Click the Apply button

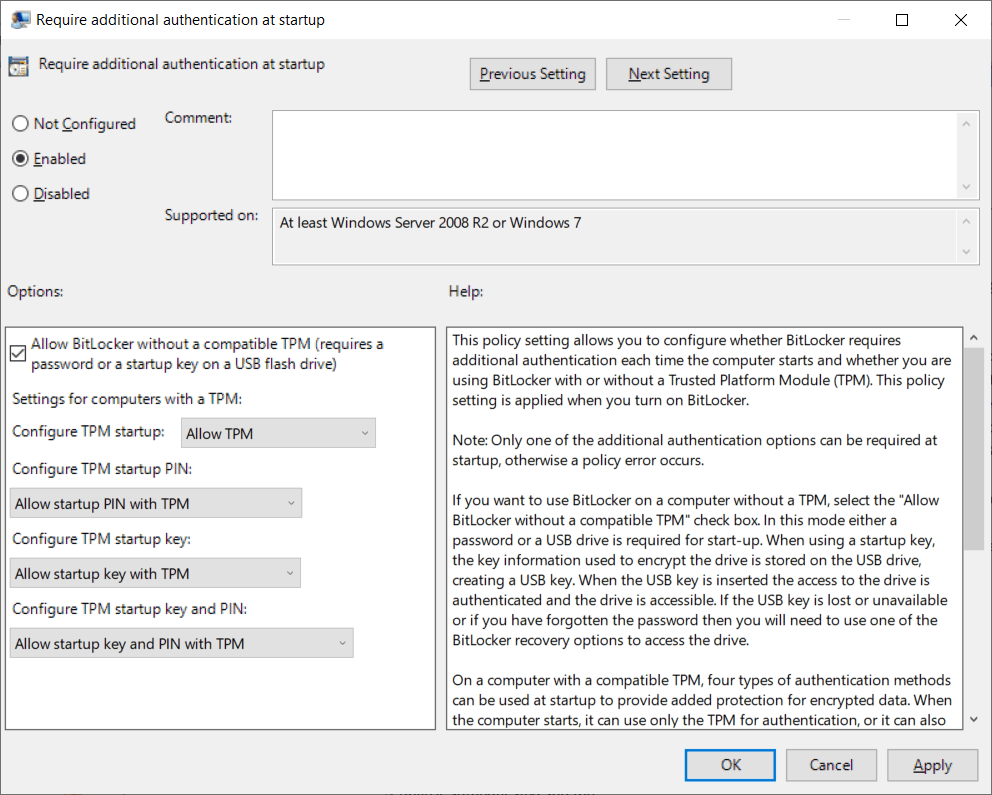pyautogui.click(x=933, y=765)
